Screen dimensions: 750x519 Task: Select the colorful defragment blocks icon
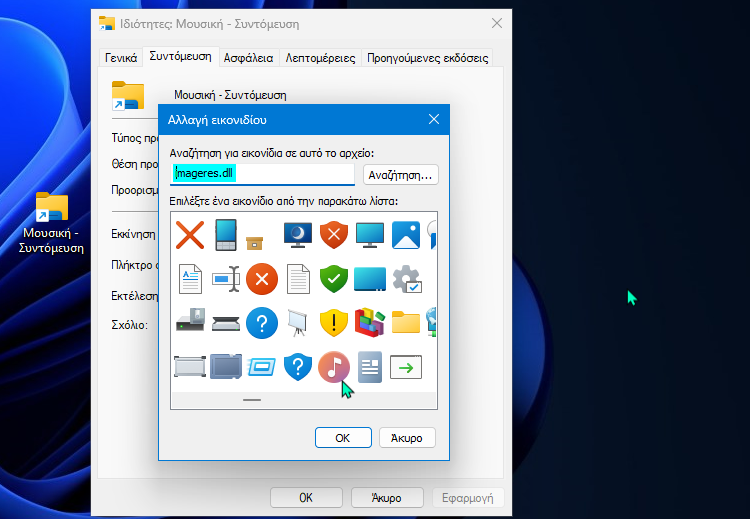370,322
